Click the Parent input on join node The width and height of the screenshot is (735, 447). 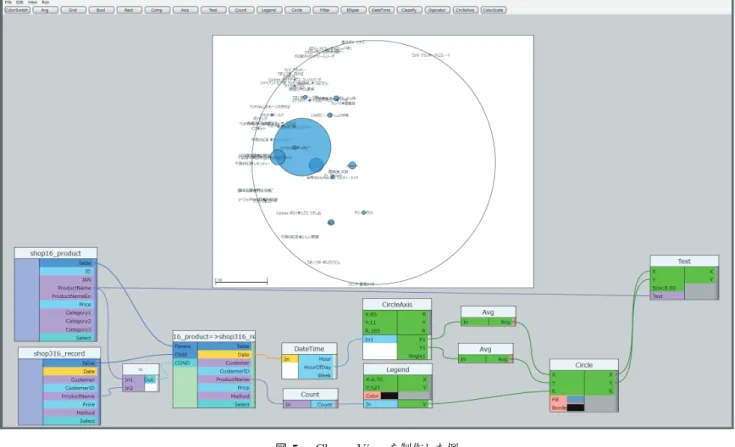(x=185, y=346)
